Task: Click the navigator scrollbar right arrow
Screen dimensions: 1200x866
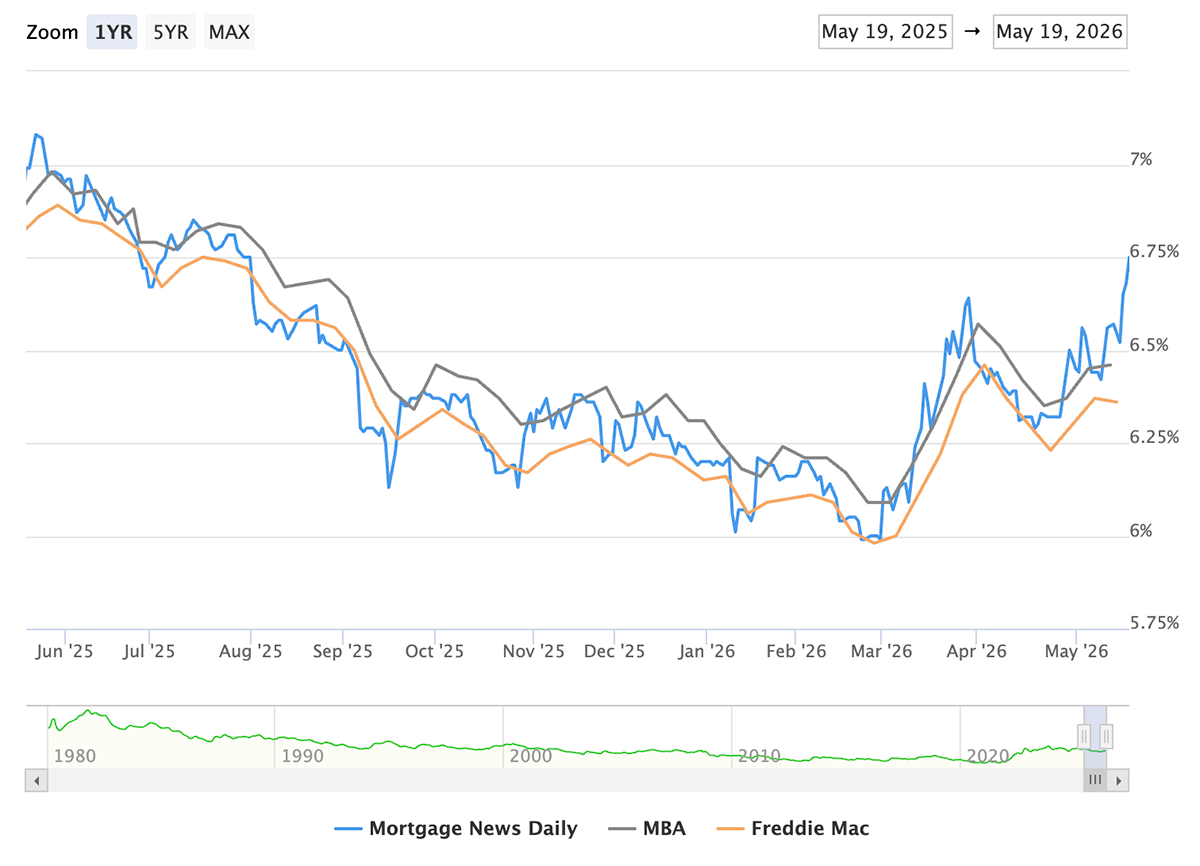Action: 1119,780
